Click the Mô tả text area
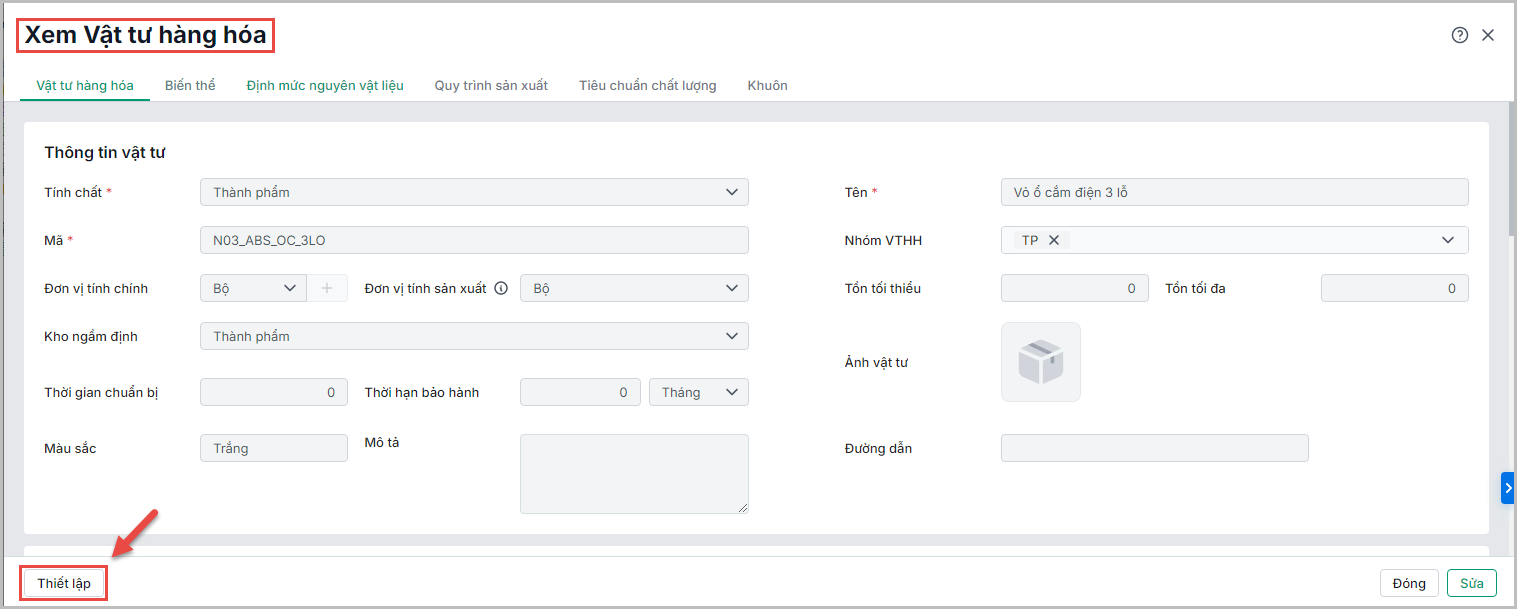The image size is (1517, 609). 634,473
